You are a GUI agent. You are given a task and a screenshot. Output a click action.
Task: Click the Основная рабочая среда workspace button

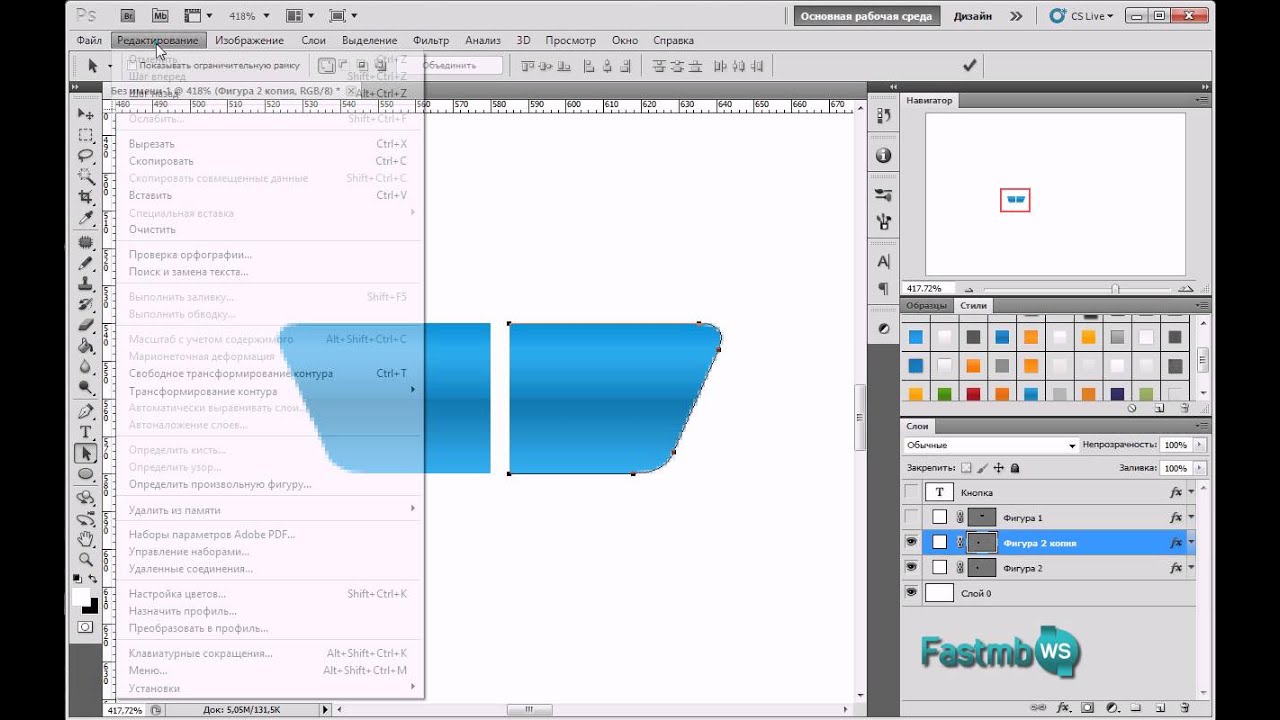coord(867,16)
